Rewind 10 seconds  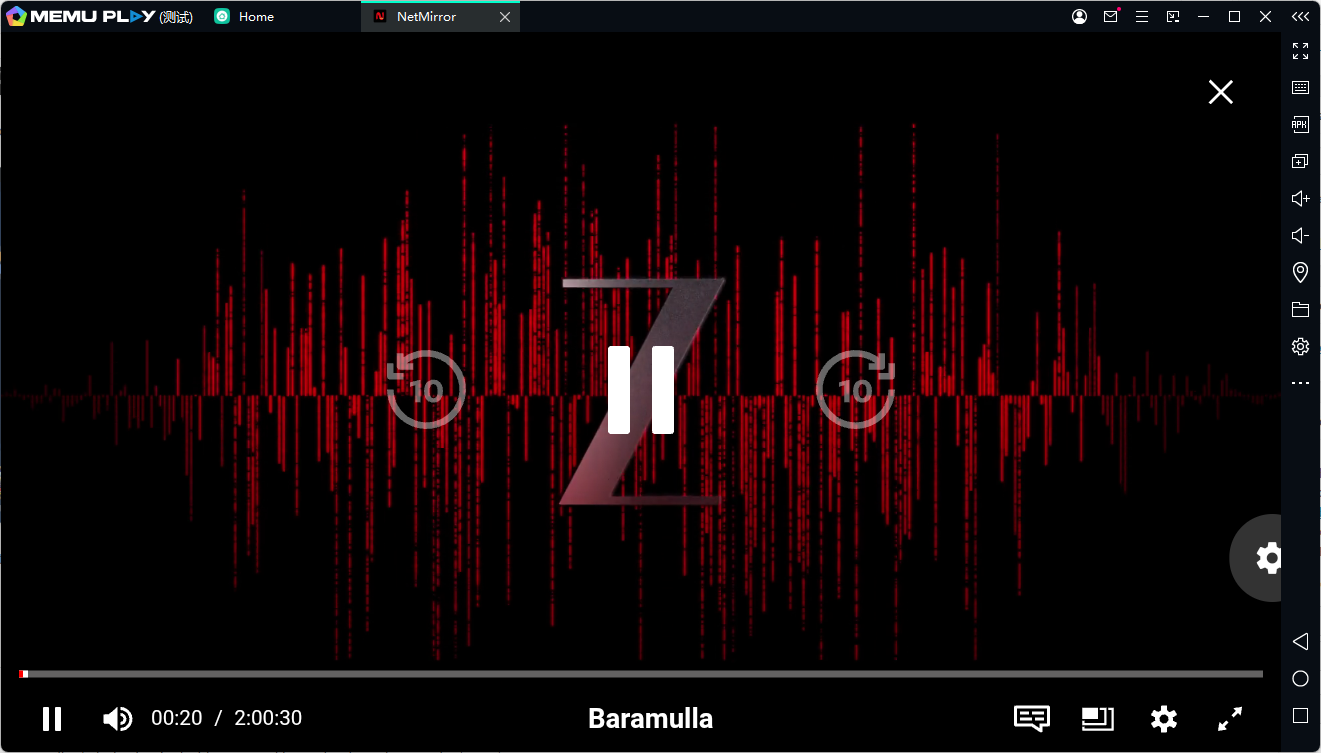click(426, 389)
